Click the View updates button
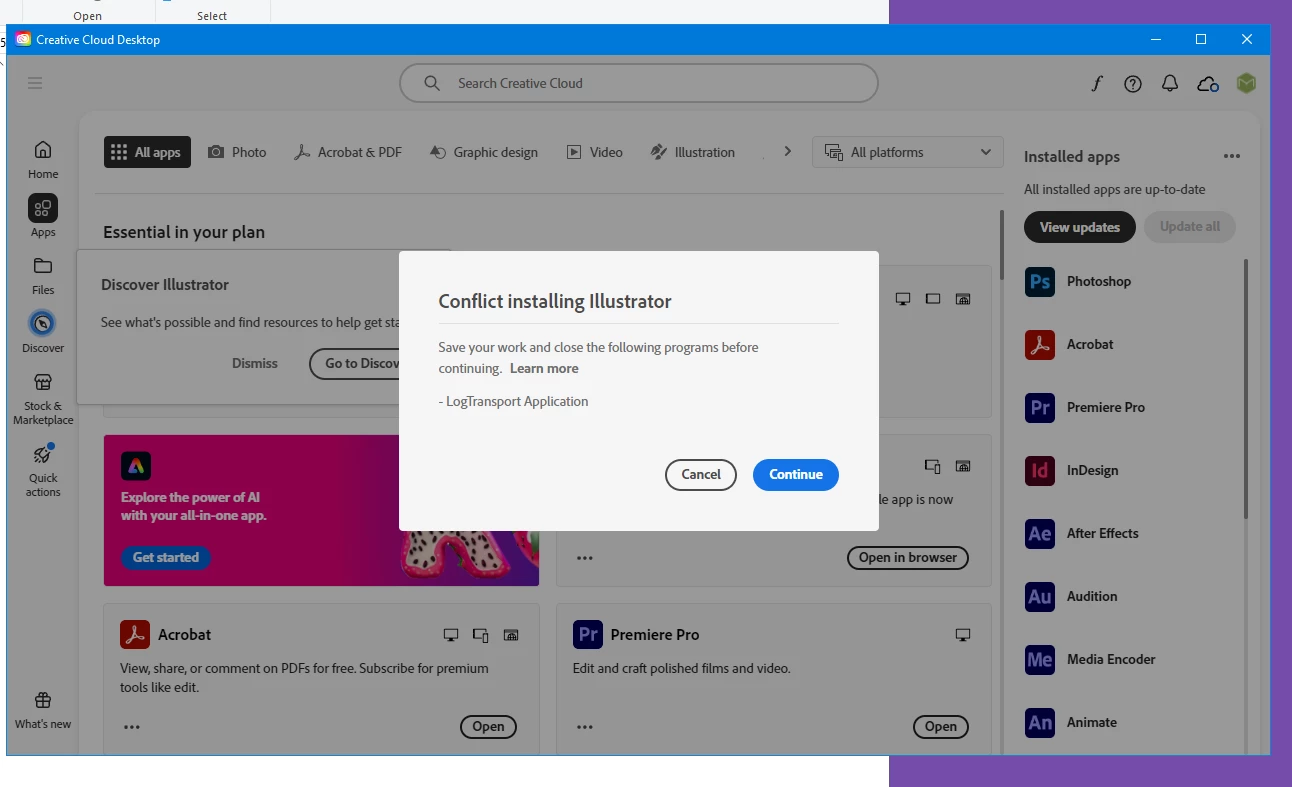 [1080, 227]
